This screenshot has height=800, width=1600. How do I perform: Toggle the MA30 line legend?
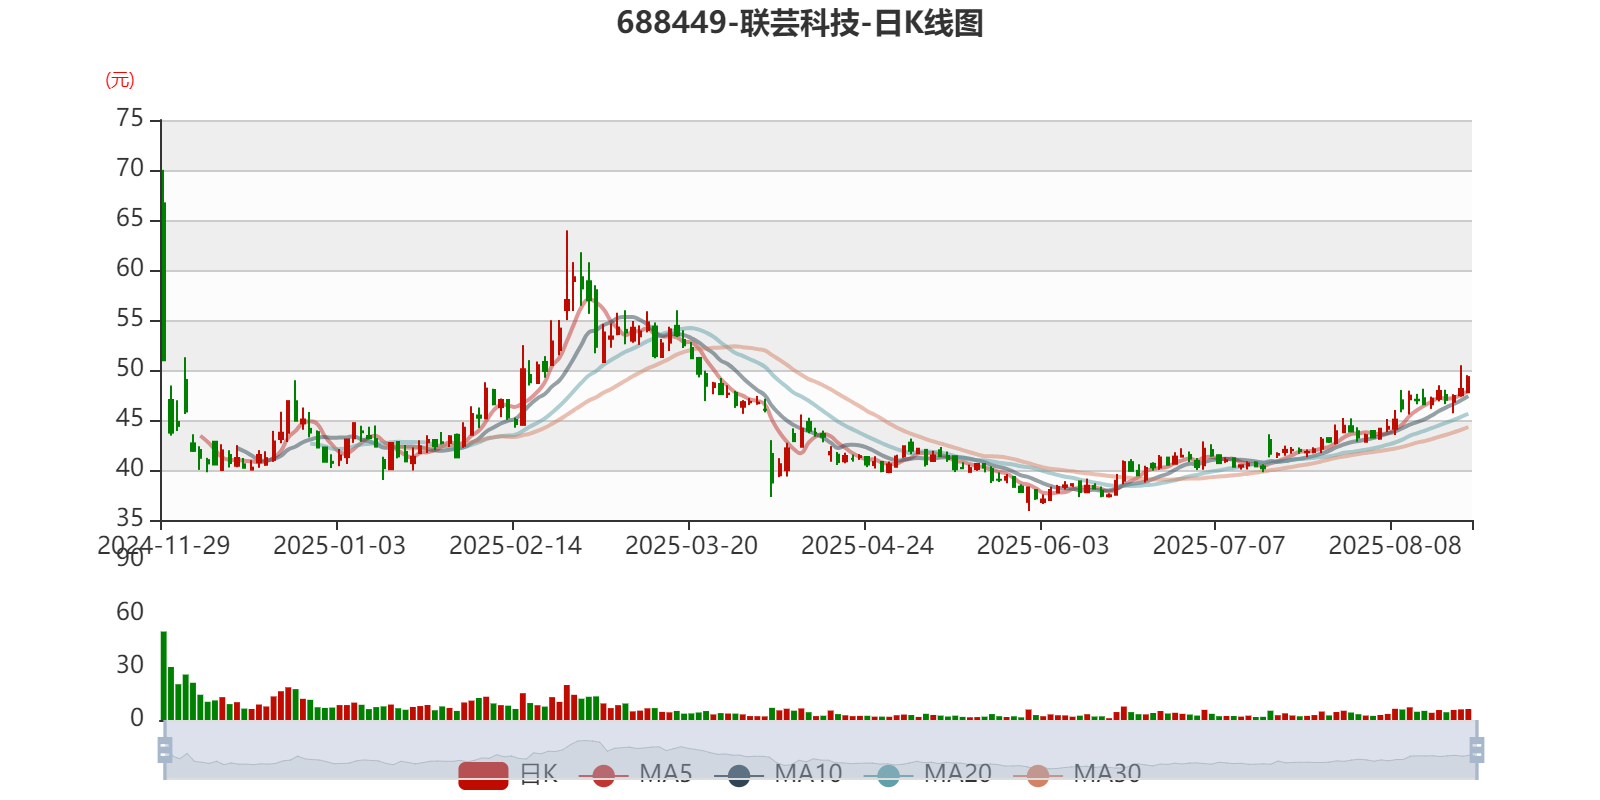point(1077,774)
